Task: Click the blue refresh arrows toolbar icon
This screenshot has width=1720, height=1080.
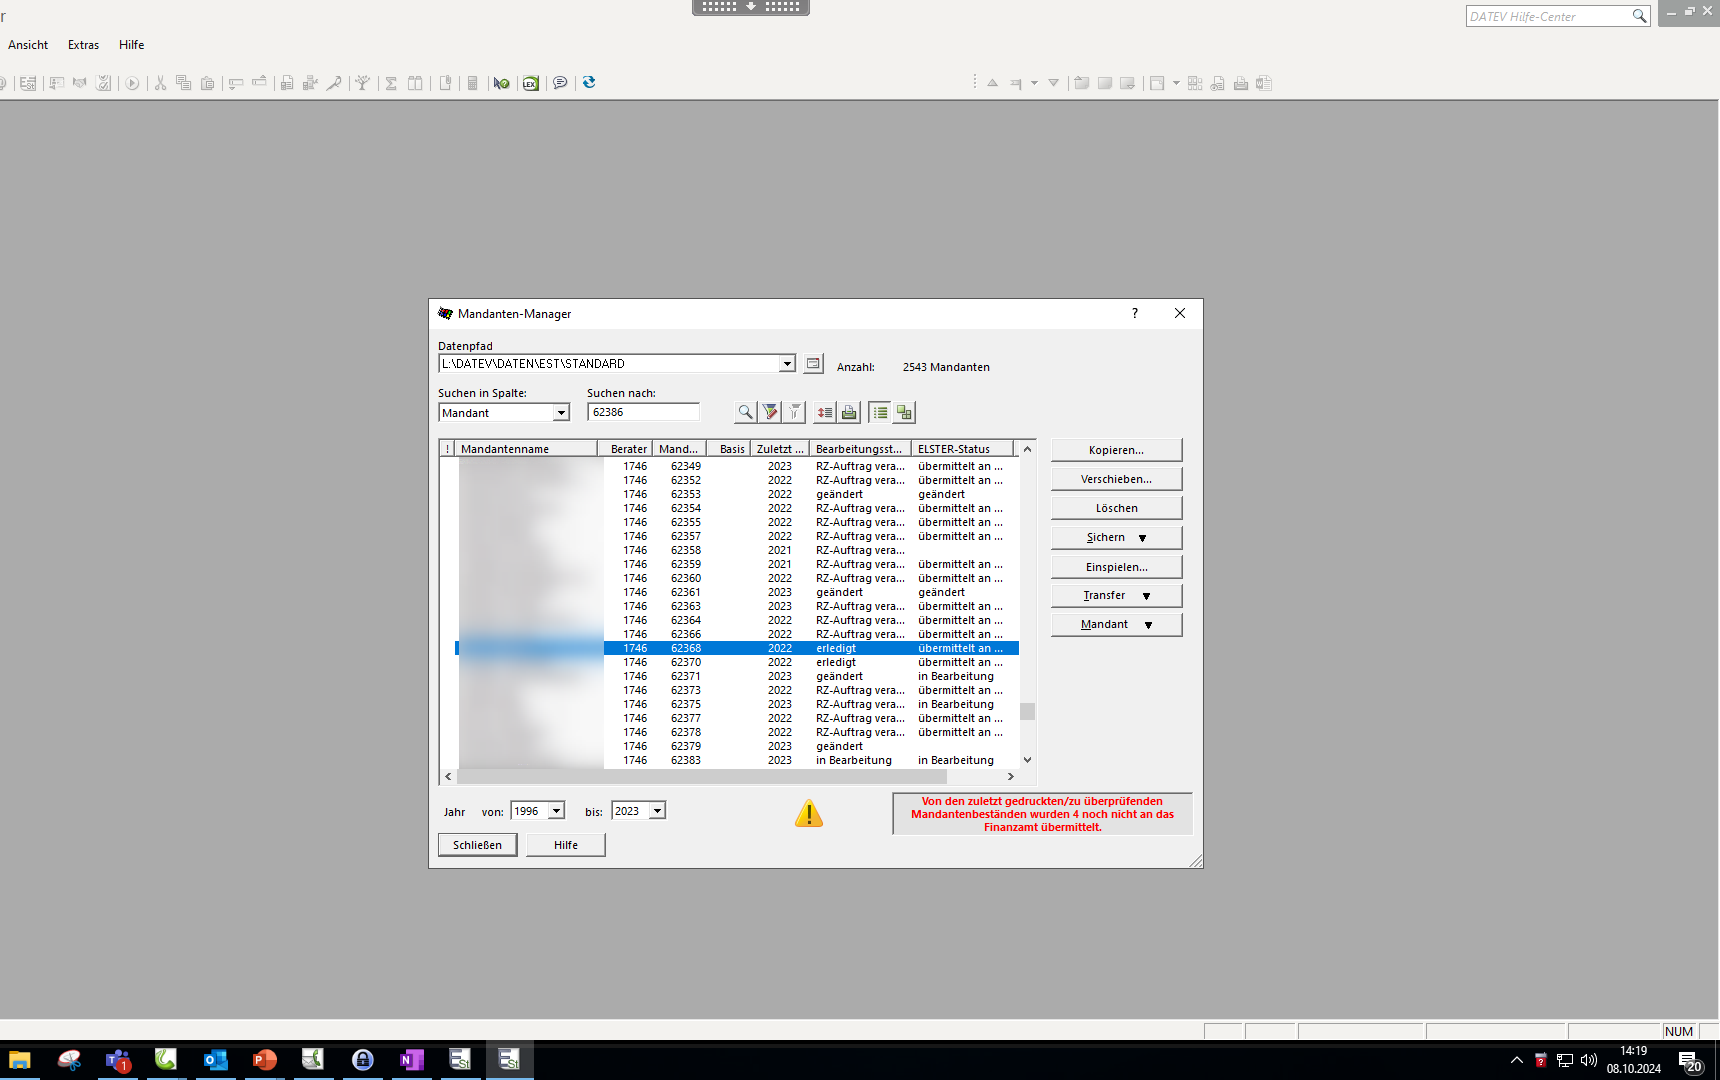Action: [x=589, y=83]
